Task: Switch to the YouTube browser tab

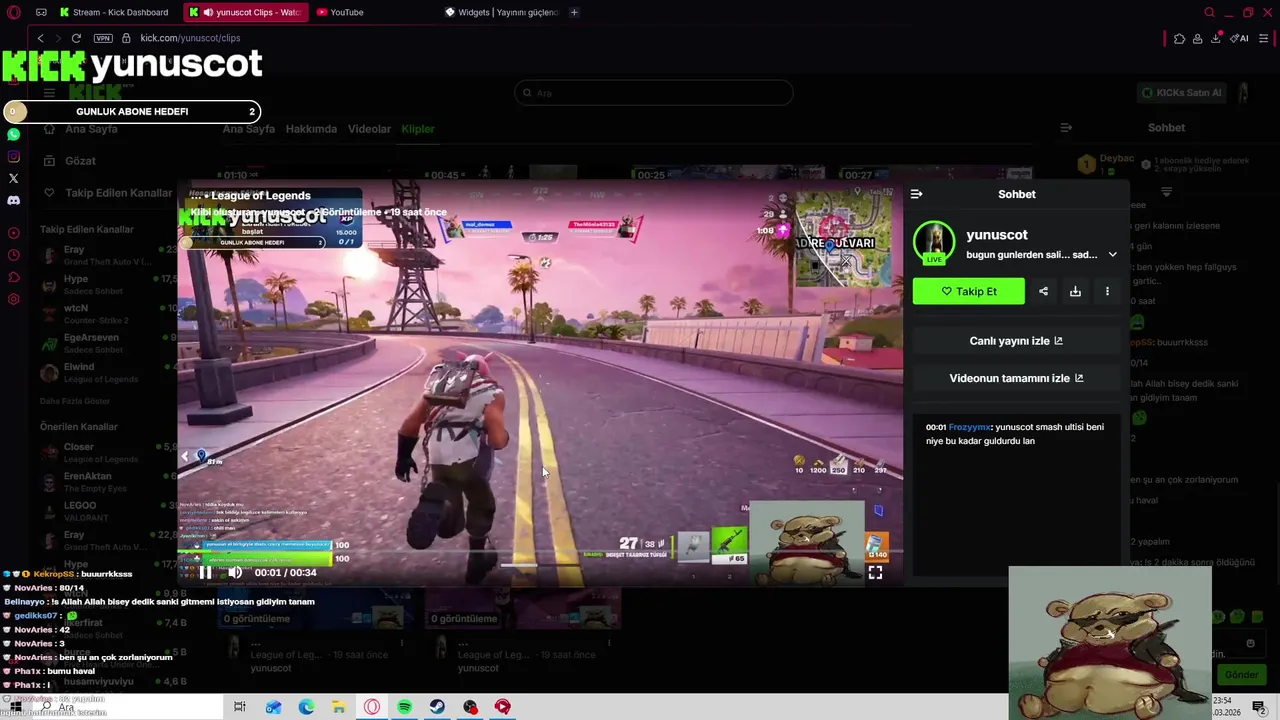Action: click(340, 12)
